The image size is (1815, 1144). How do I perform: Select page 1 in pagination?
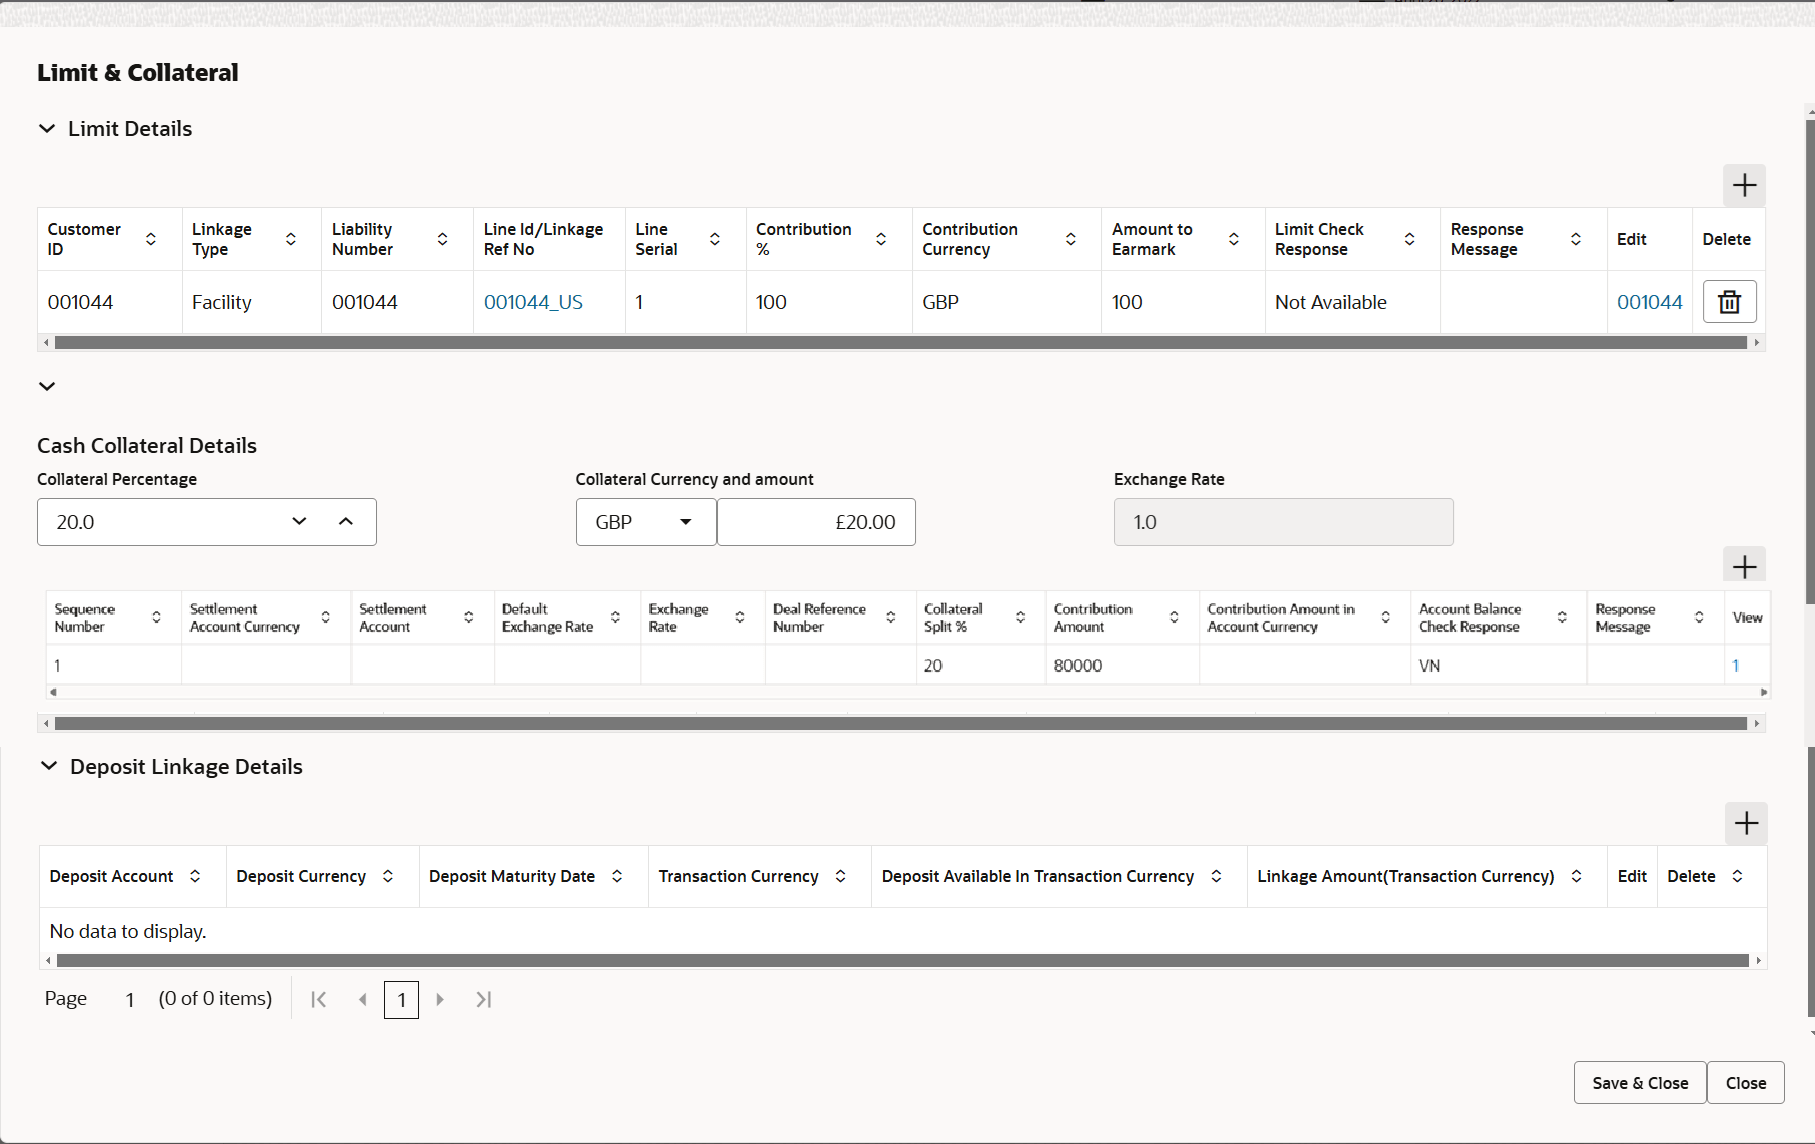tap(401, 1000)
